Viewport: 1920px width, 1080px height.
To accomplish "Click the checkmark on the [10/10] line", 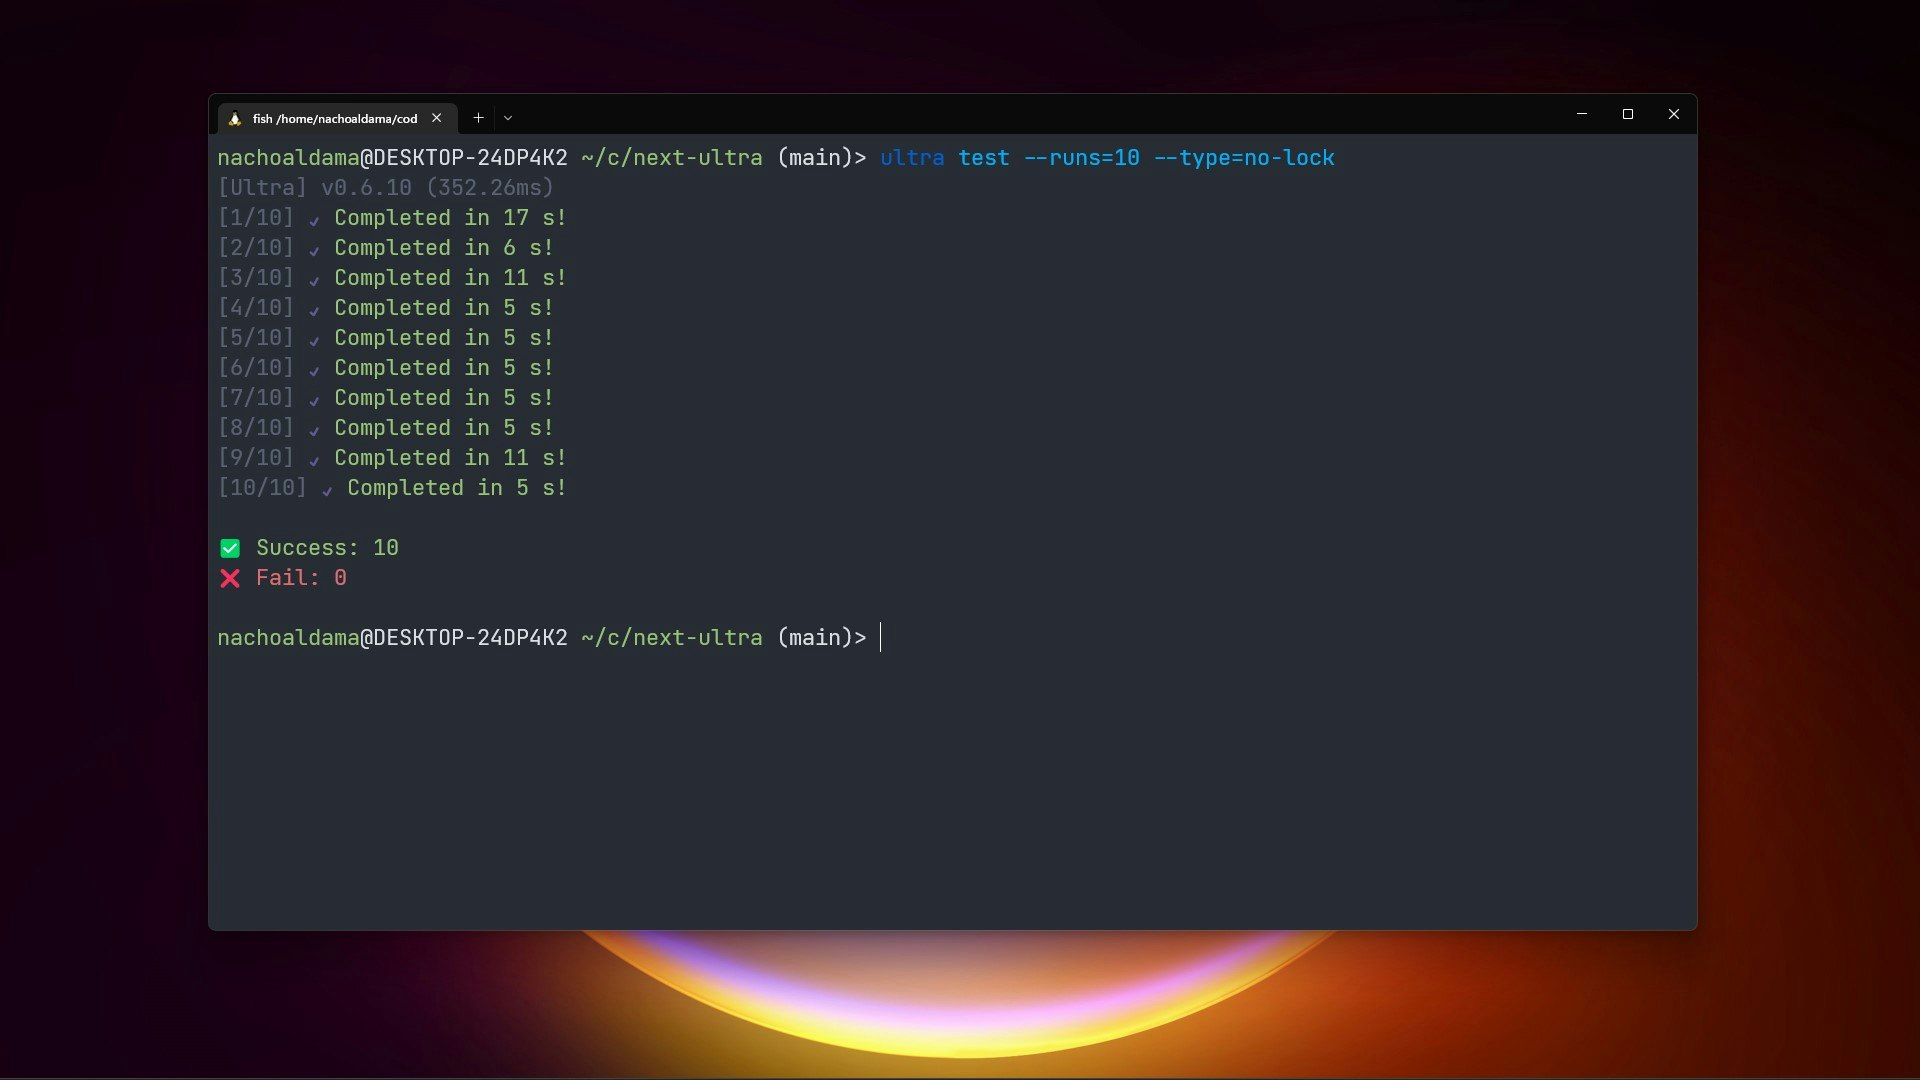I will [327, 490].
